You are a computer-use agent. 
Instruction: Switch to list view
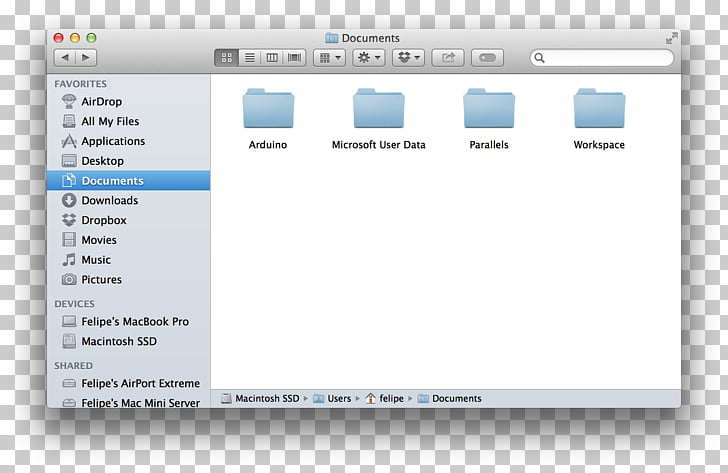tap(250, 58)
